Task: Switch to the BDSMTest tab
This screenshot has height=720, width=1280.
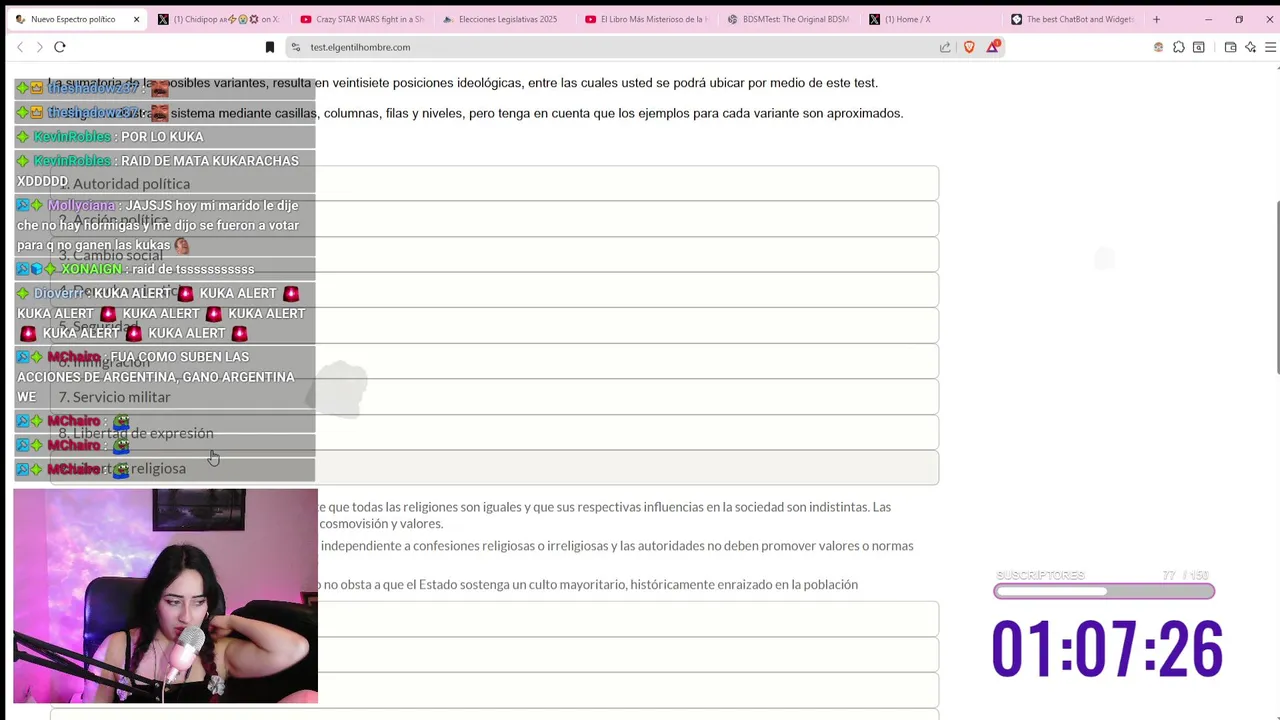Action: (790, 19)
